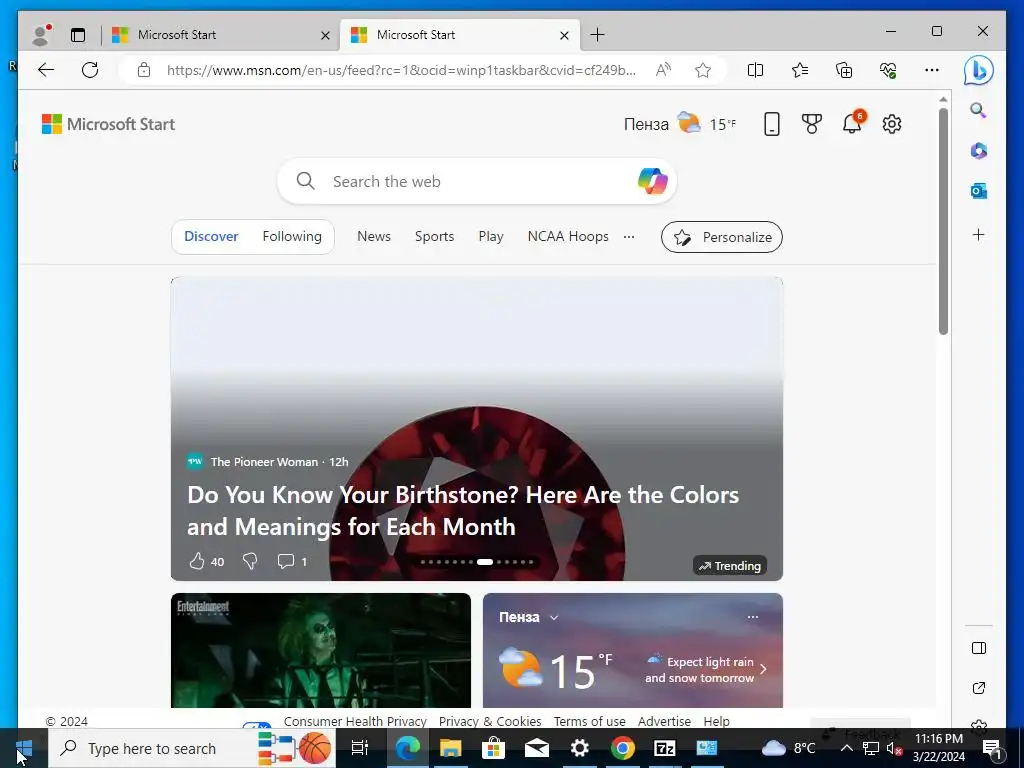
Task: Open the mobile phone icon on MSN header
Action: [x=771, y=124]
